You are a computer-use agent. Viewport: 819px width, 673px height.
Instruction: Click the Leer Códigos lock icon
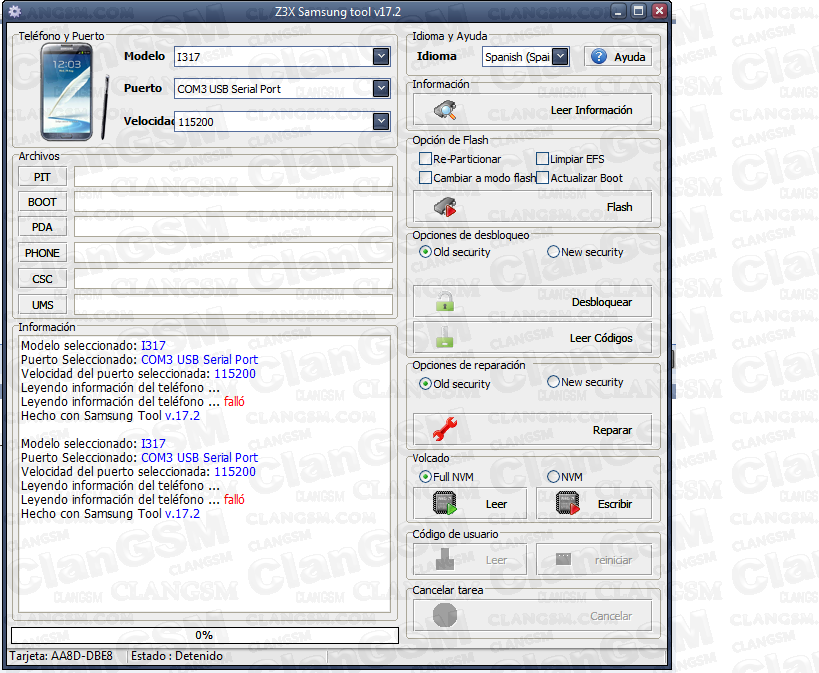(445, 337)
